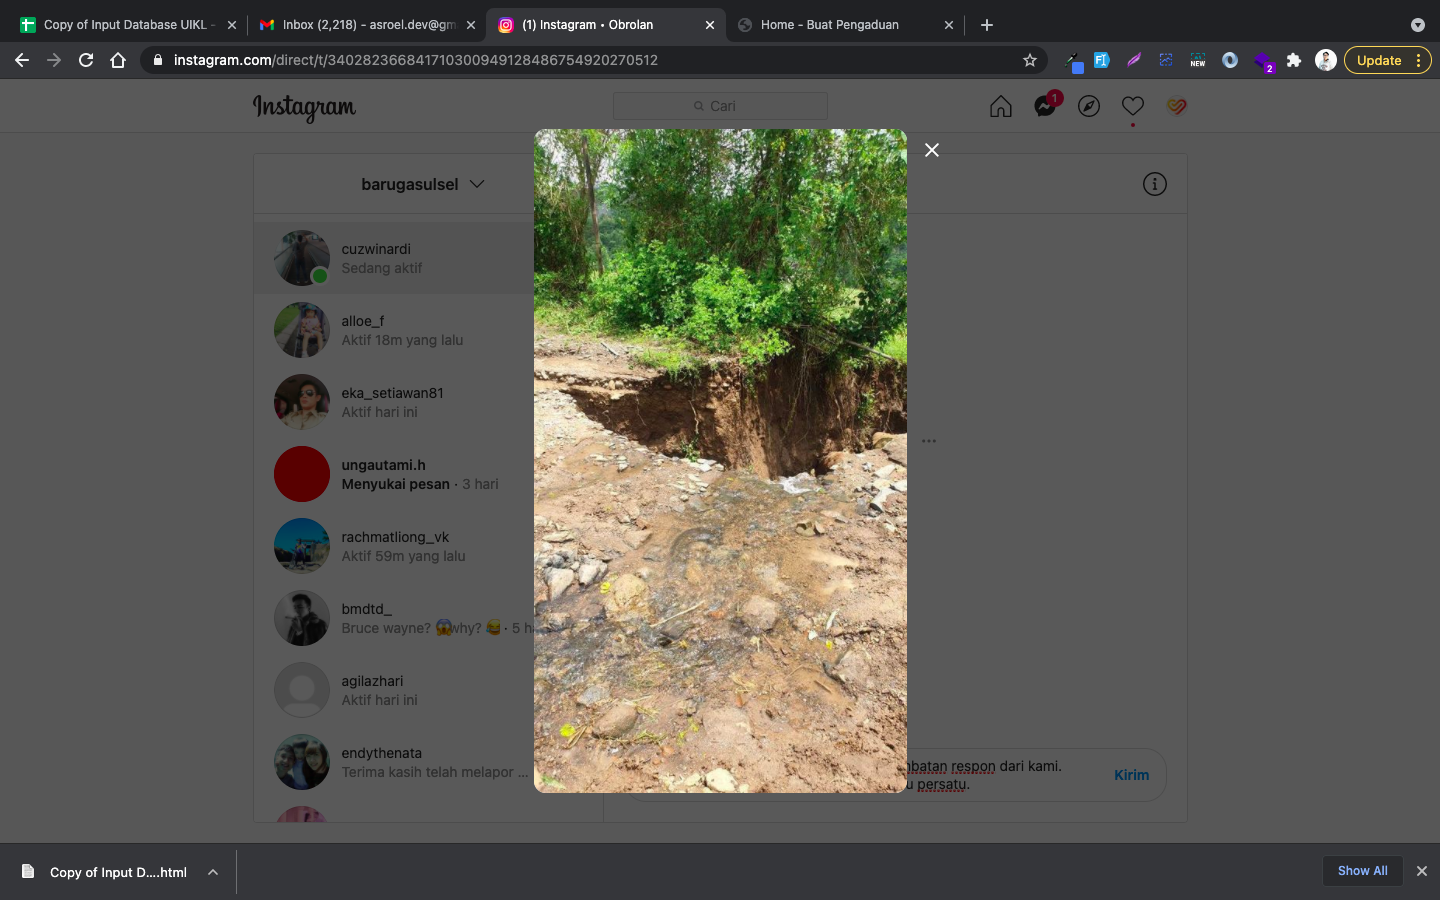Open tab search dropdown arrow

(1417, 25)
